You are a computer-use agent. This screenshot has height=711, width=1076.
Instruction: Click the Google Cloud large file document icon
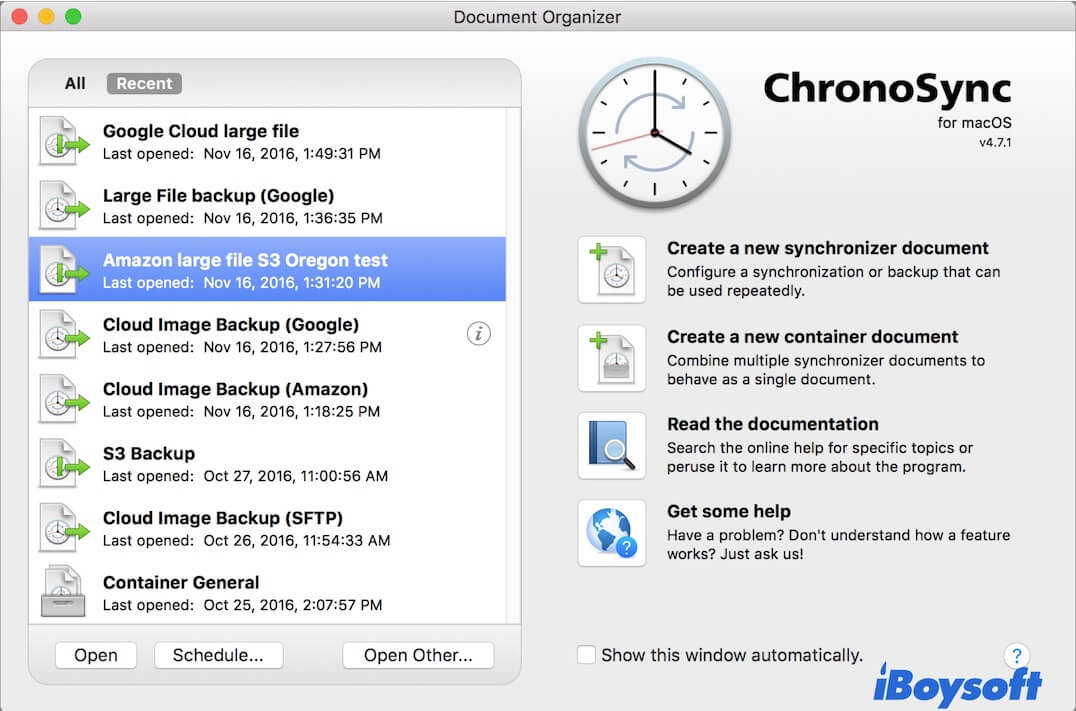point(62,141)
